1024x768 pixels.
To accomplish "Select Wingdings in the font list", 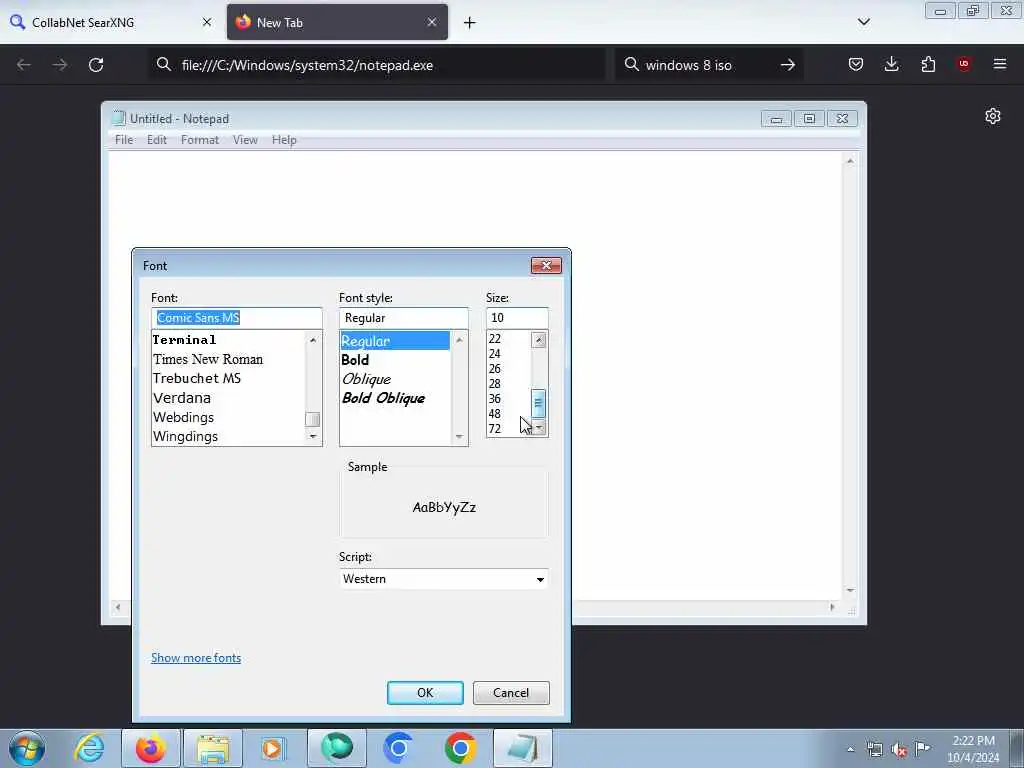I will tap(228, 436).
